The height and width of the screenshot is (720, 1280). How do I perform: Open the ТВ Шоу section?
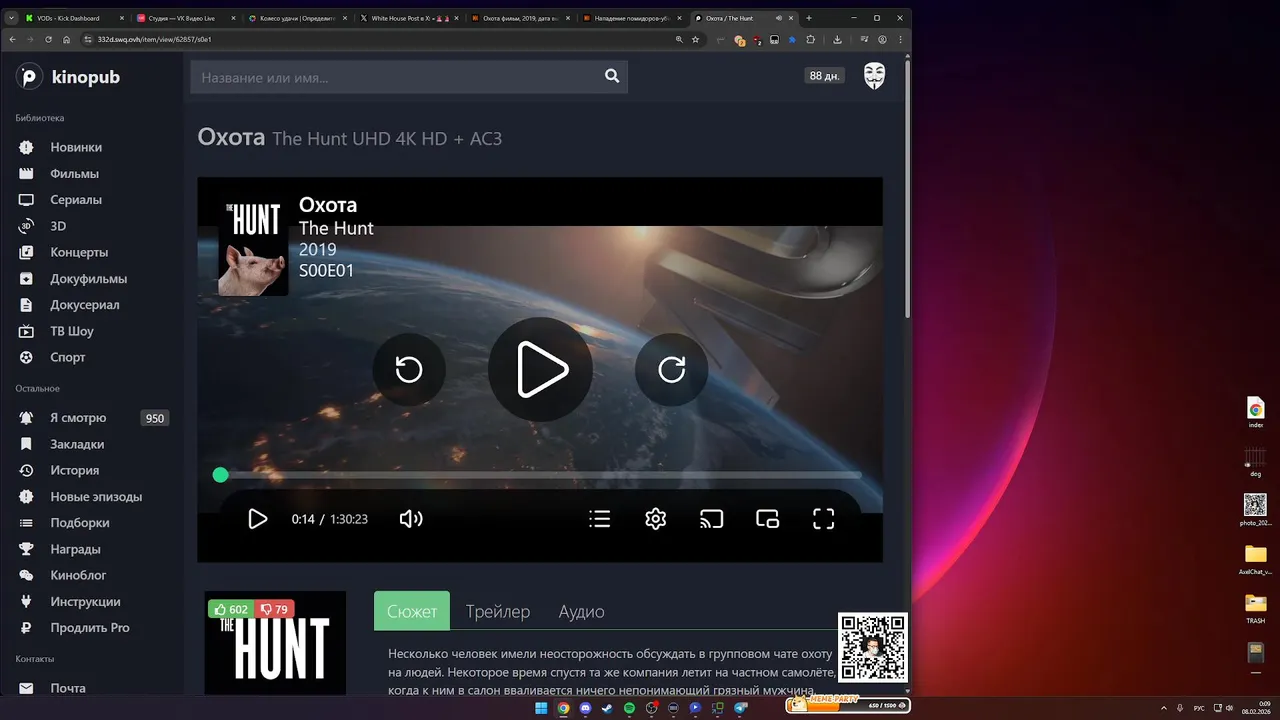[x=71, y=331]
